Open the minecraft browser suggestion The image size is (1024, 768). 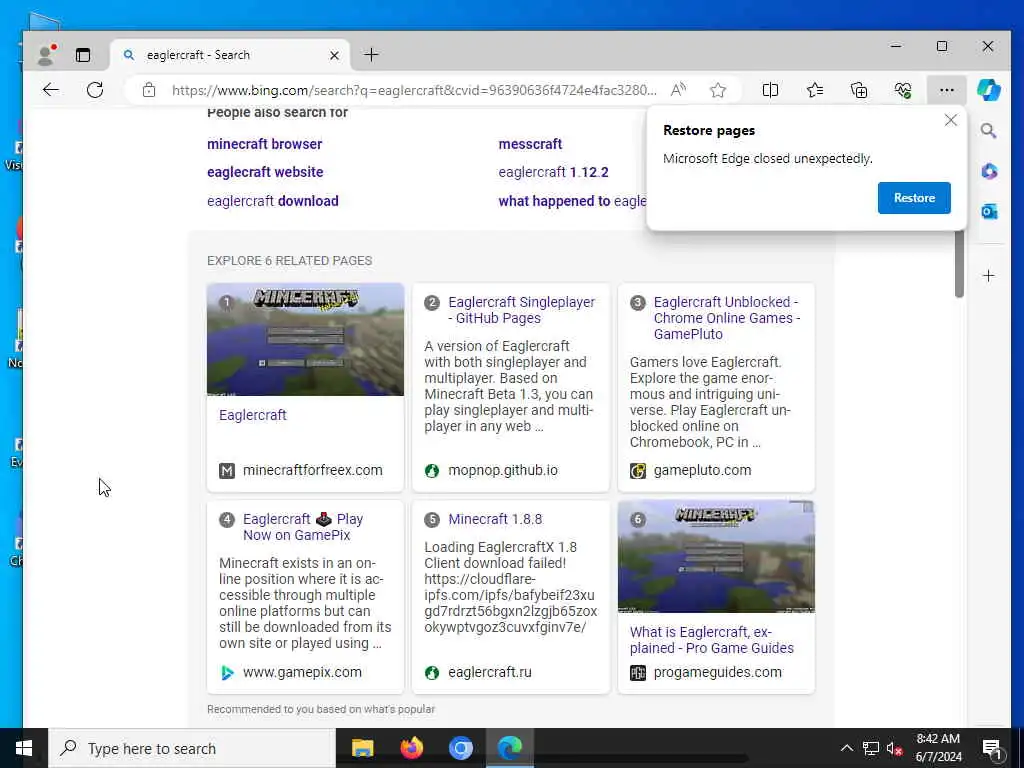coord(264,144)
